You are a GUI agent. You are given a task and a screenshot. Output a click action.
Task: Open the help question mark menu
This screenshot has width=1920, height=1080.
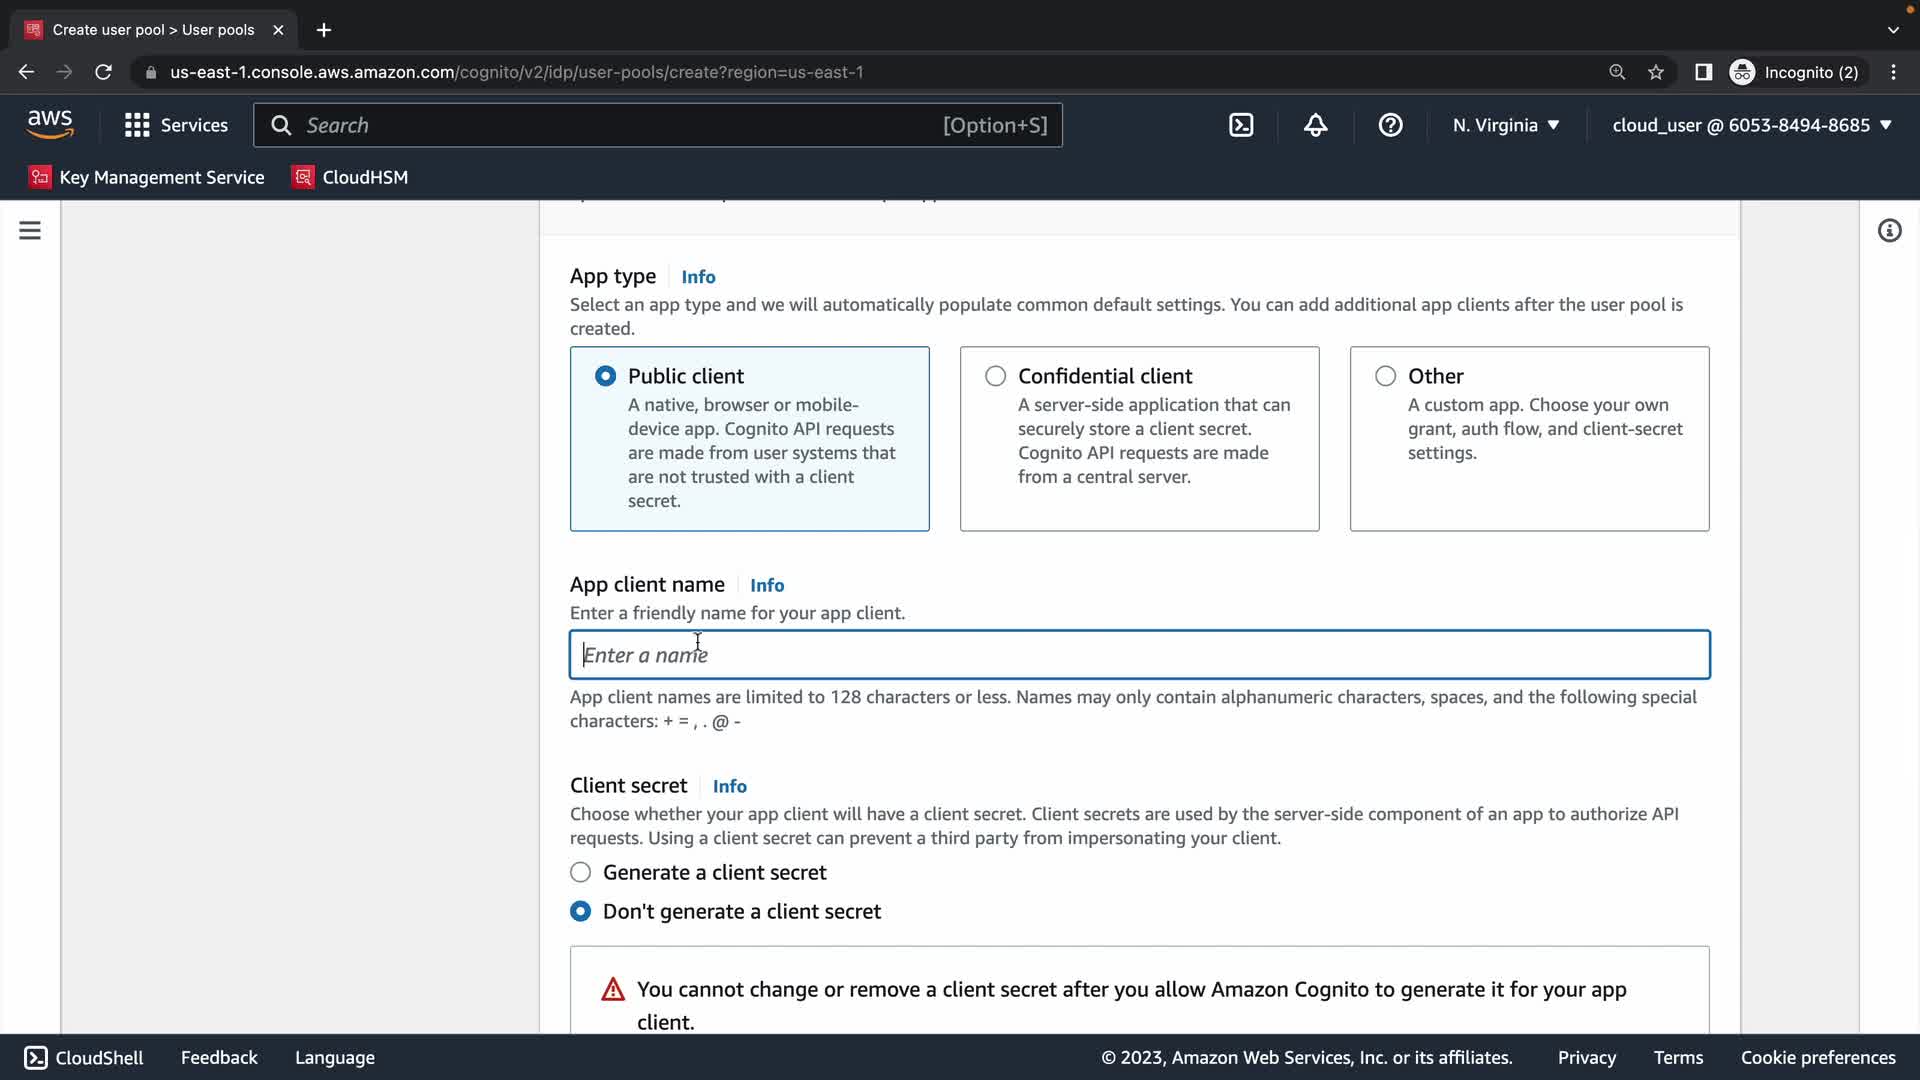[x=1390, y=125]
